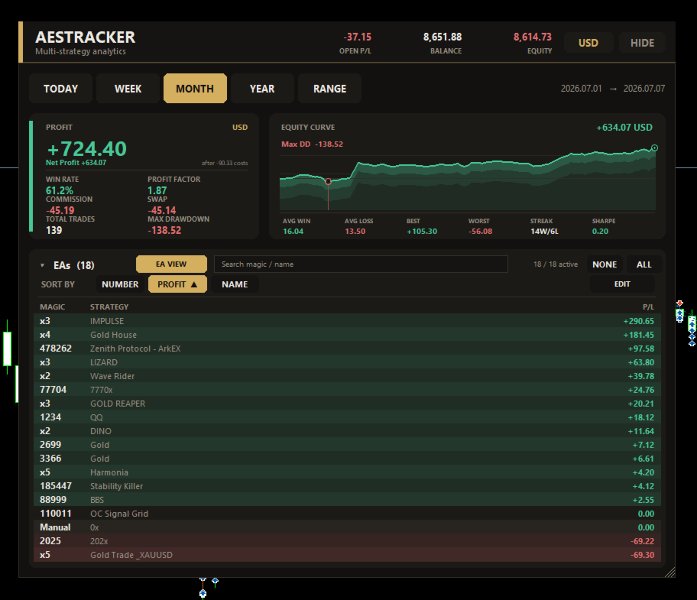Collapse the EAs (18) section arrow
The width and height of the screenshot is (697, 600).
[42, 265]
